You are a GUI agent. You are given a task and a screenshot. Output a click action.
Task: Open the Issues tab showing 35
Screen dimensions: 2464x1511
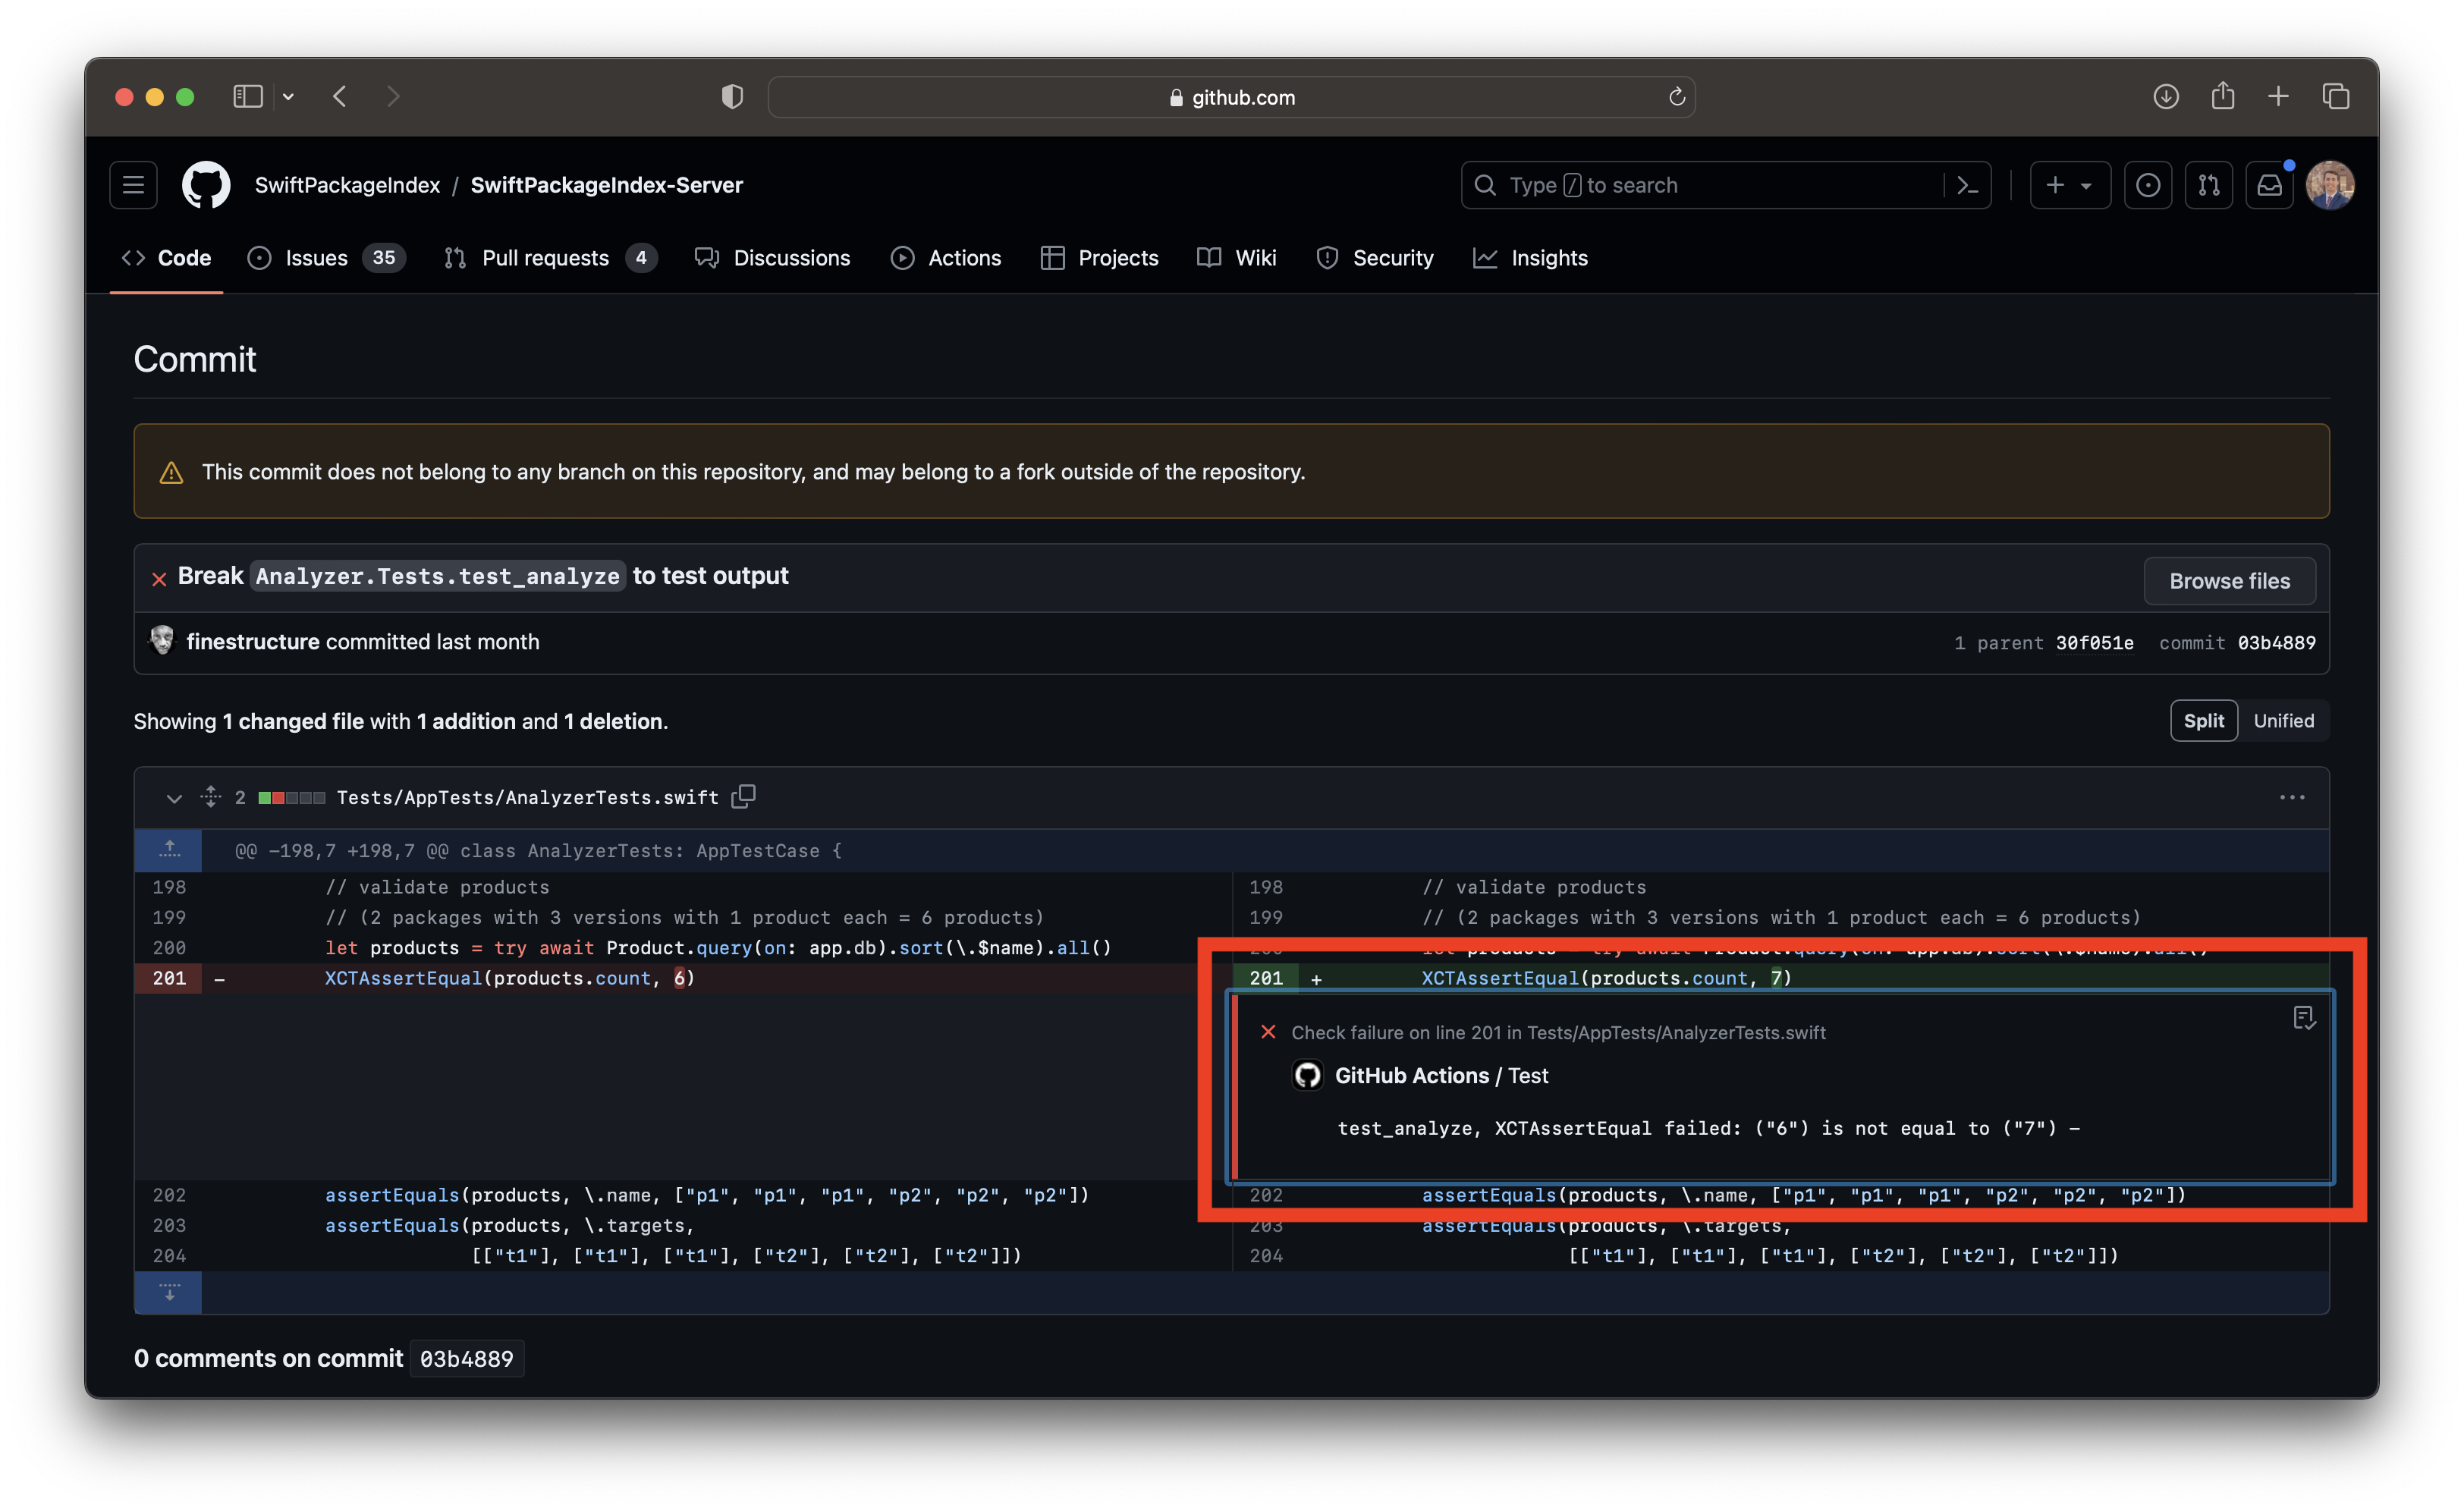click(316, 257)
